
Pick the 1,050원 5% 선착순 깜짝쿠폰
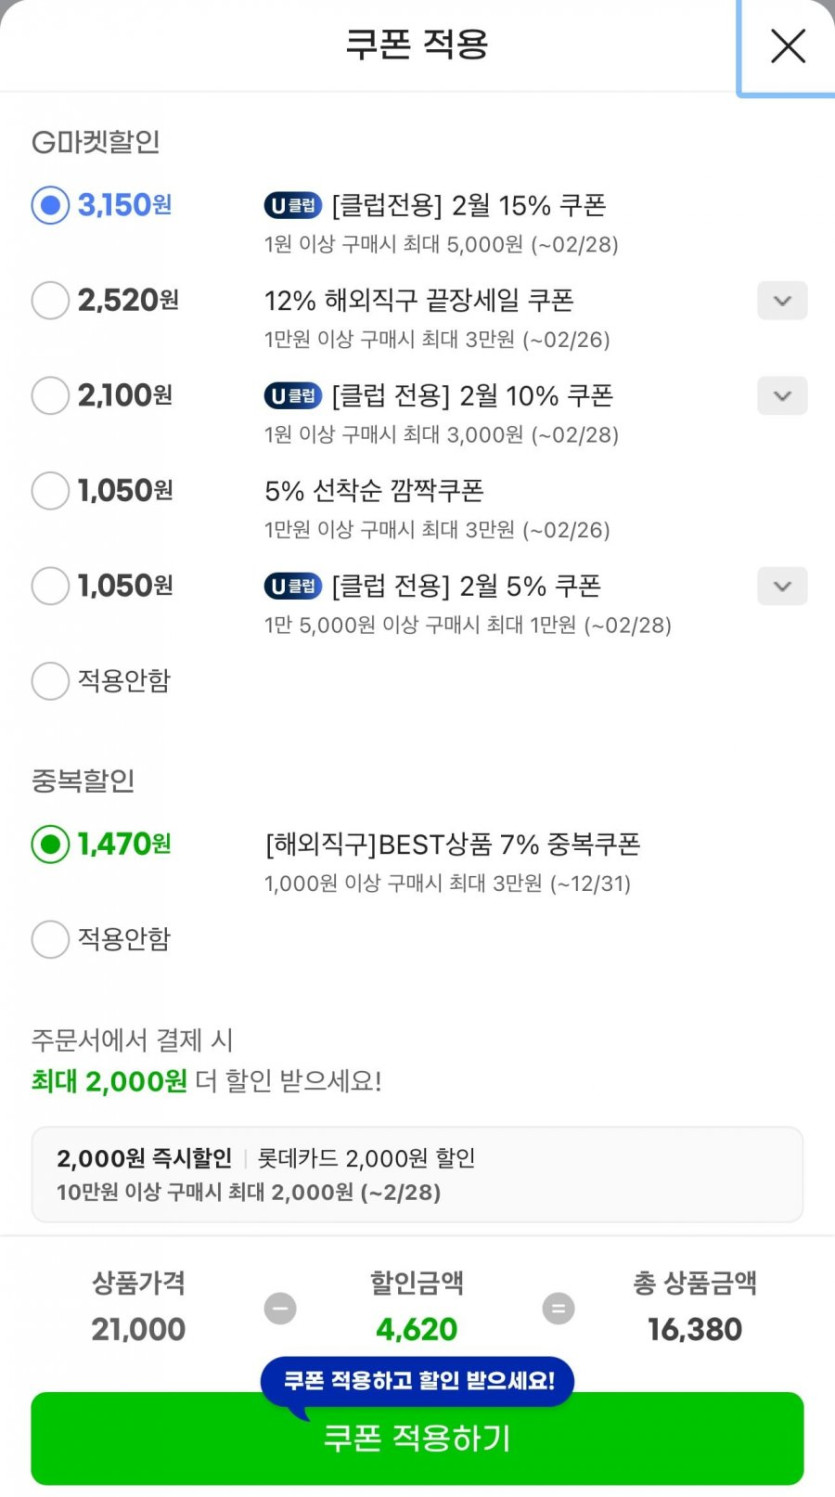tap(50, 491)
